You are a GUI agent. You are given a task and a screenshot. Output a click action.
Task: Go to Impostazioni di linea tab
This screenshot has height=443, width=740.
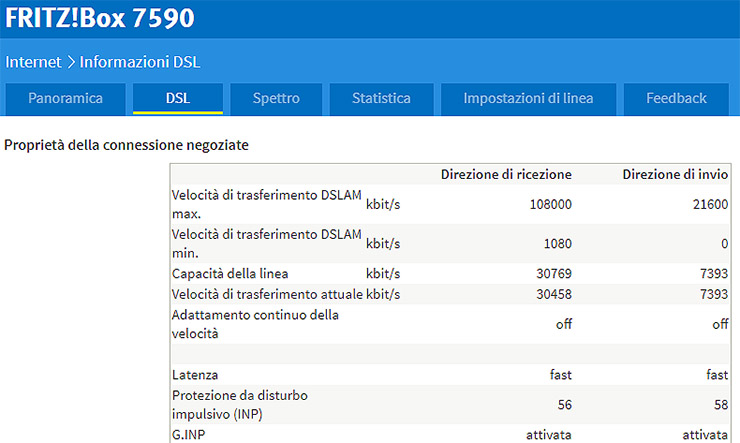[528, 98]
